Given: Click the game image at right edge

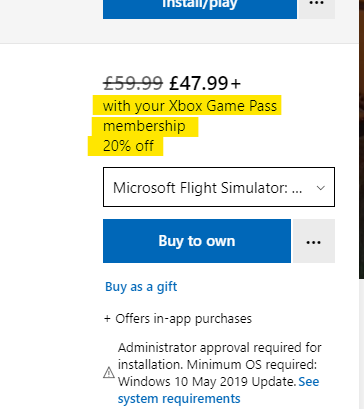Looking at the screenshot, I should pyautogui.click(x=361, y=138).
